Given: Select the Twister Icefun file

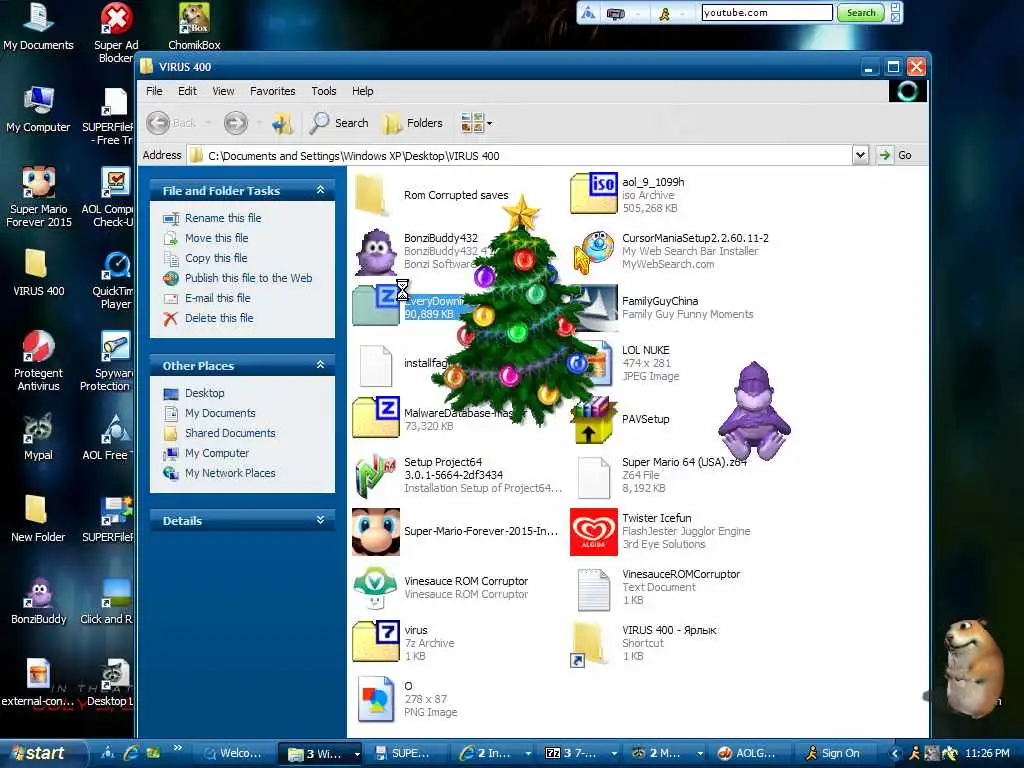Looking at the screenshot, I should [x=660, y=531].
